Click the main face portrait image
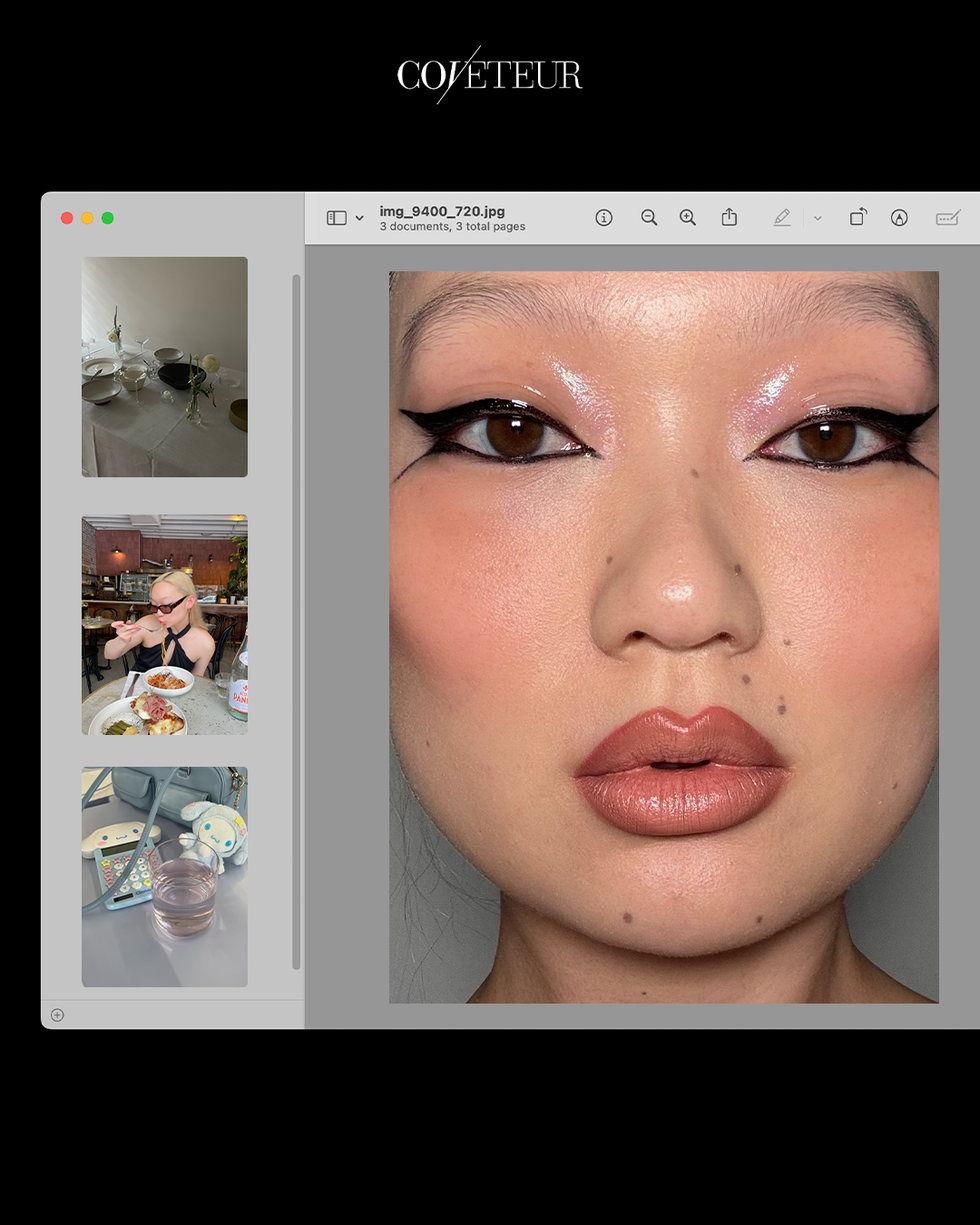The width and height of the screenshot is (980, 1225). pos(664,637)
